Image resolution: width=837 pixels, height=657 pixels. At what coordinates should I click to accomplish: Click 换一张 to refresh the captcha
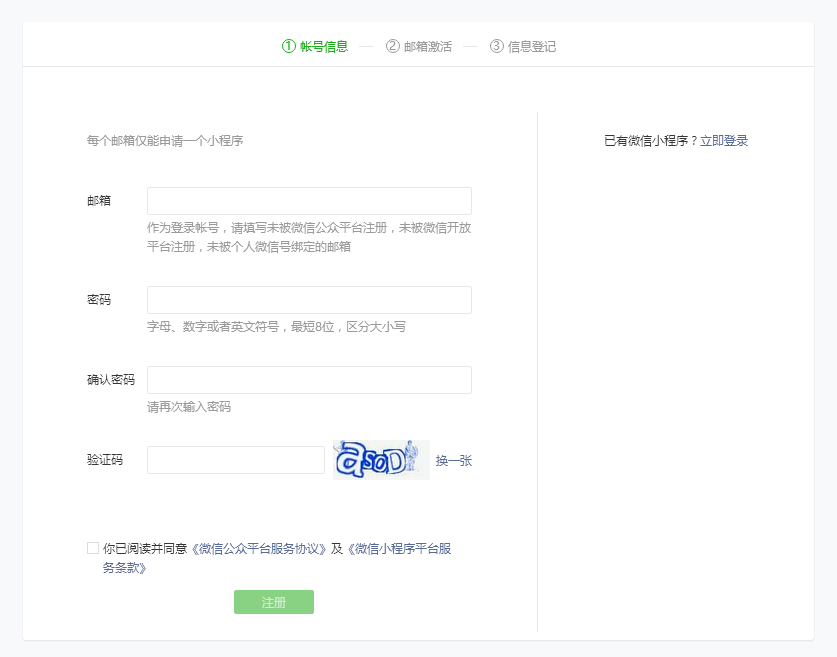[454, 461]
